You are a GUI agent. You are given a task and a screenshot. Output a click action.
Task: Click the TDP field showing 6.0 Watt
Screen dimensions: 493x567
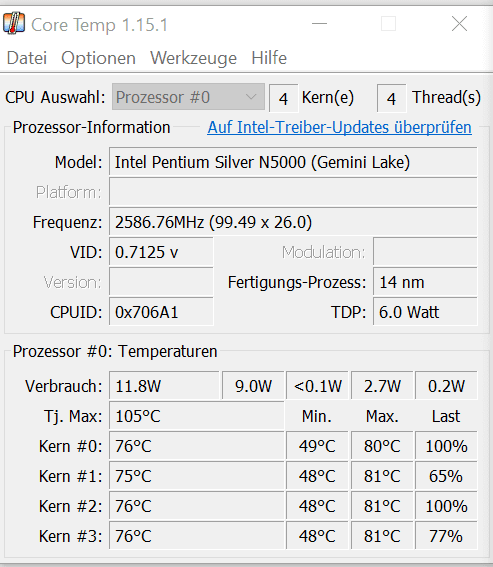425,312
